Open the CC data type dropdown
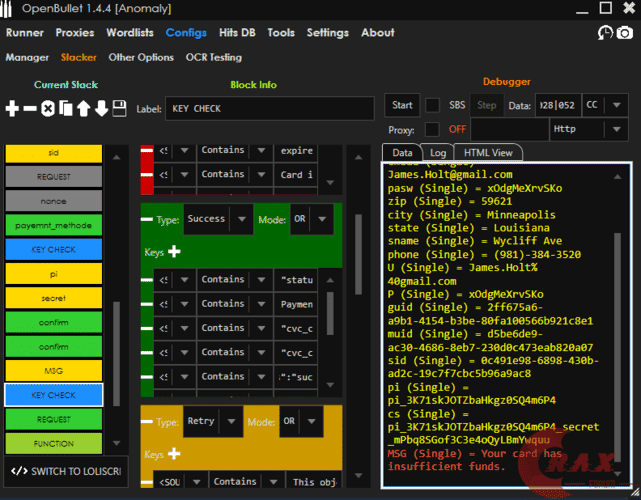The height and width of the screenshot is (500, 641). (x=604, y=106)
